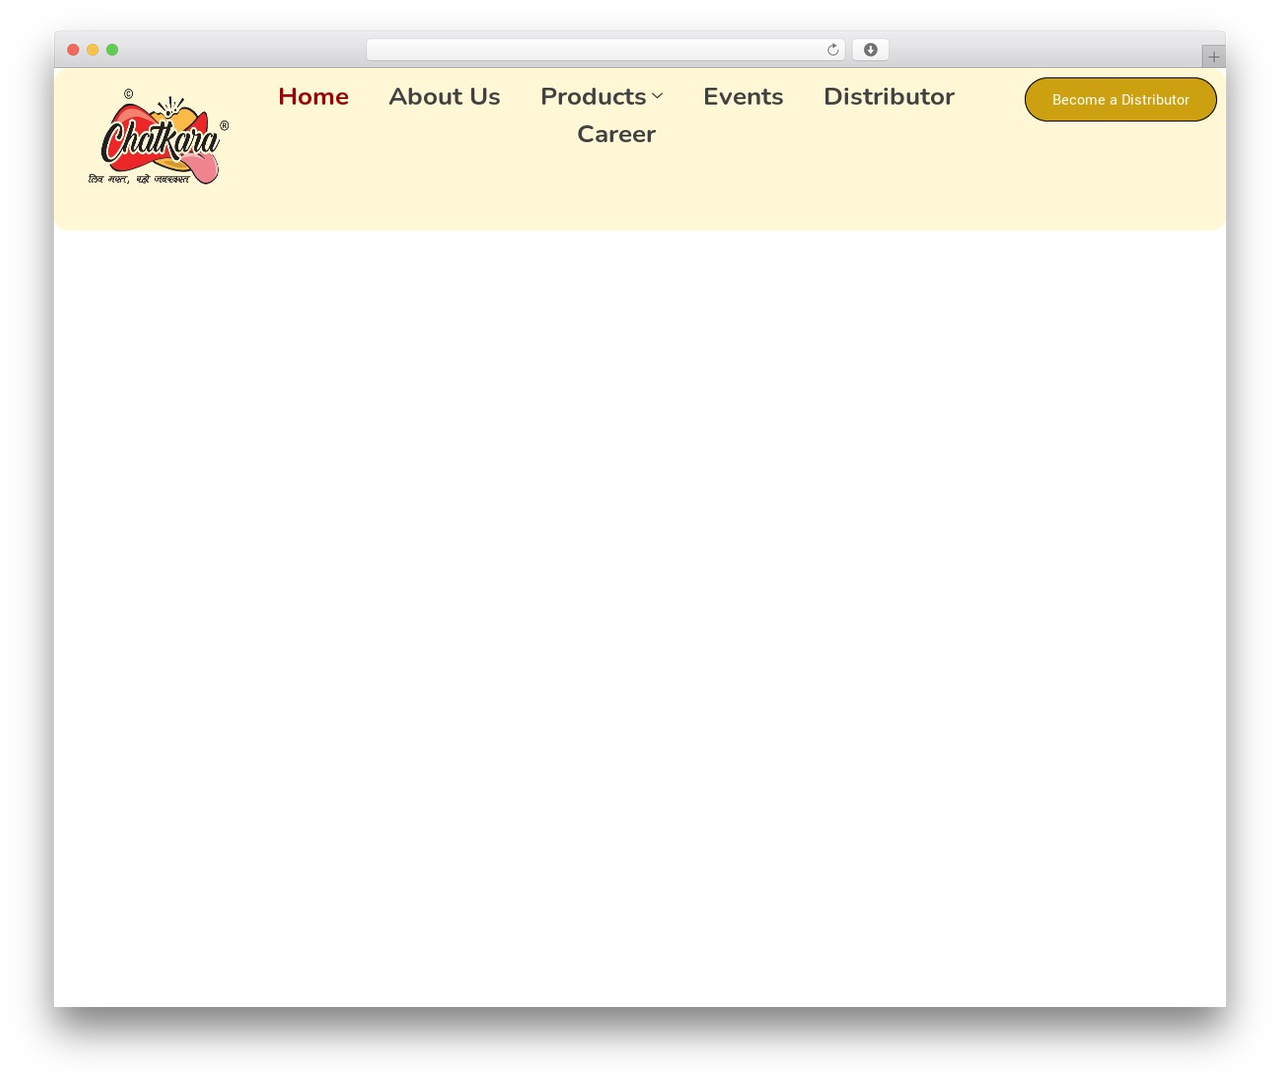1280x1084 pixels.
Task: Maximize the window using the green button
Action: pos(112,50)
